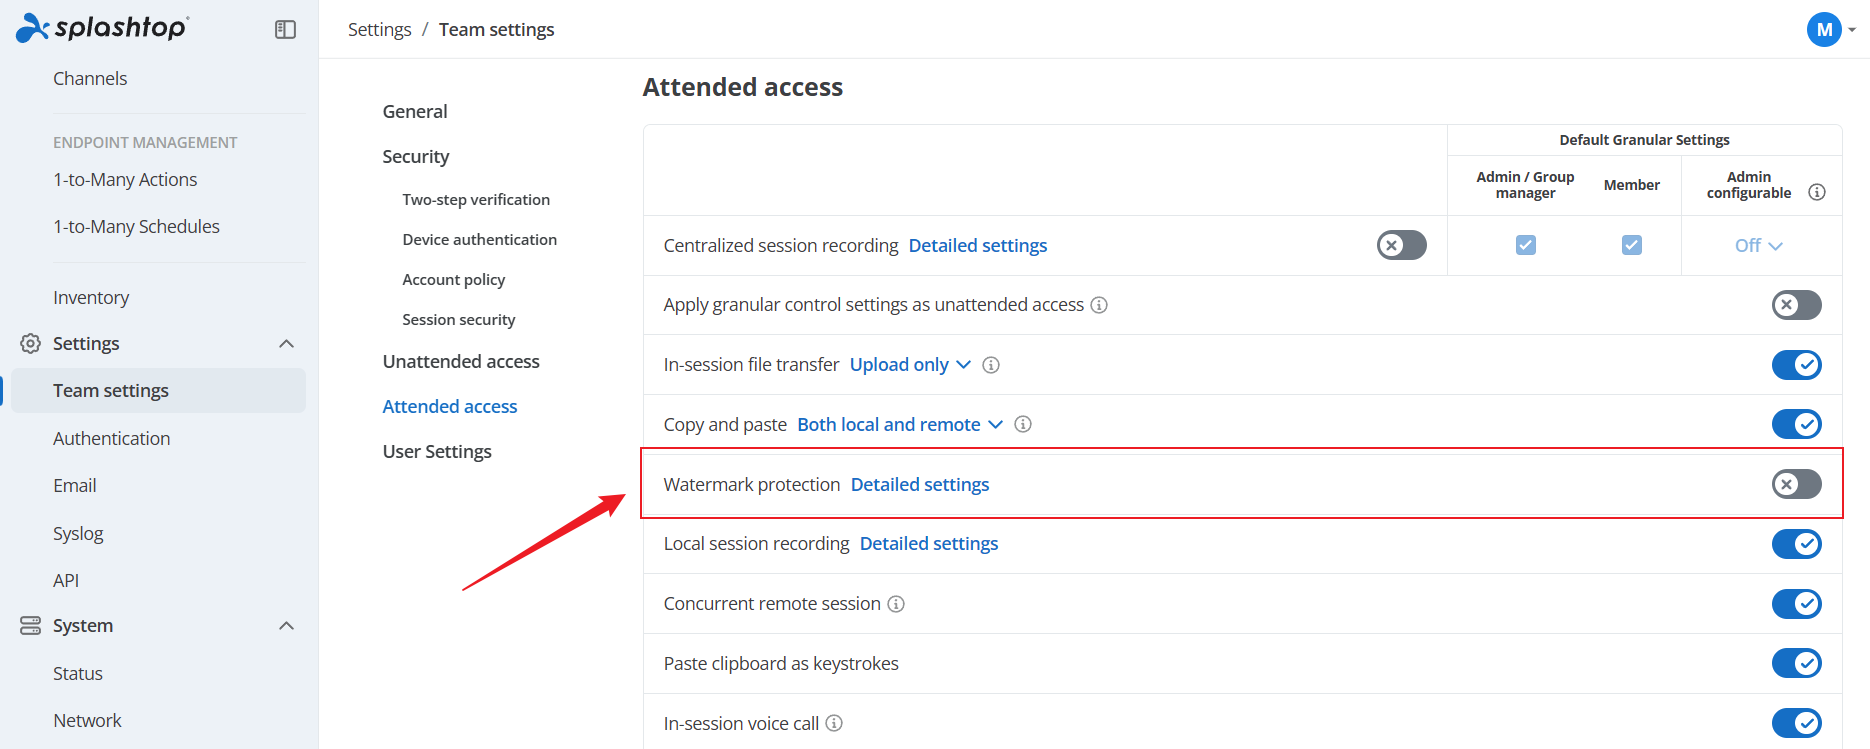Open the Upload only dropdown
Screen dimensions: 1870x749
pyautogui.click(x=910, y=365)
